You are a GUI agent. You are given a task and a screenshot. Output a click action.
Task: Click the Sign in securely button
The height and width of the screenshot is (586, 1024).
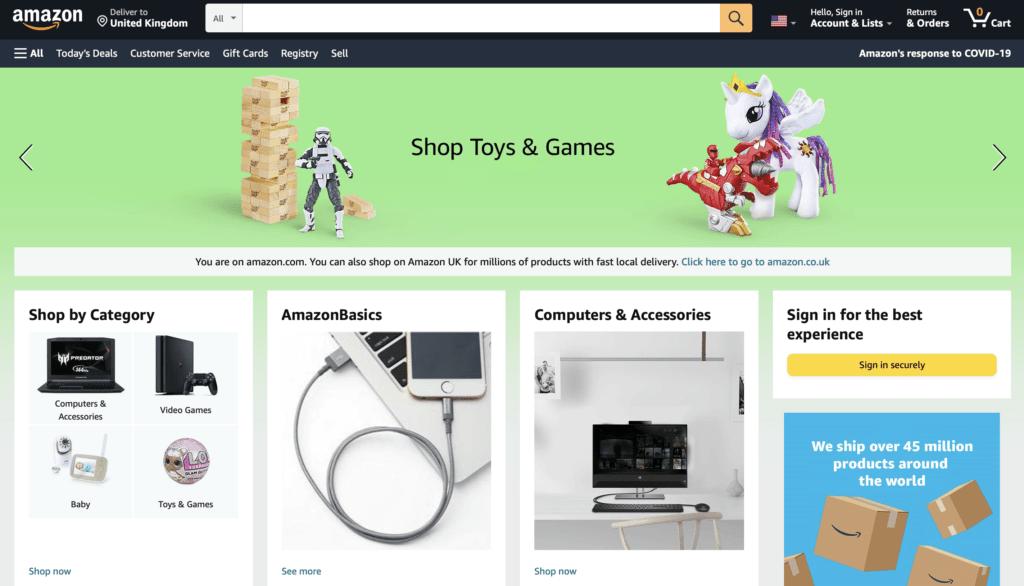[x=891, y=365]
